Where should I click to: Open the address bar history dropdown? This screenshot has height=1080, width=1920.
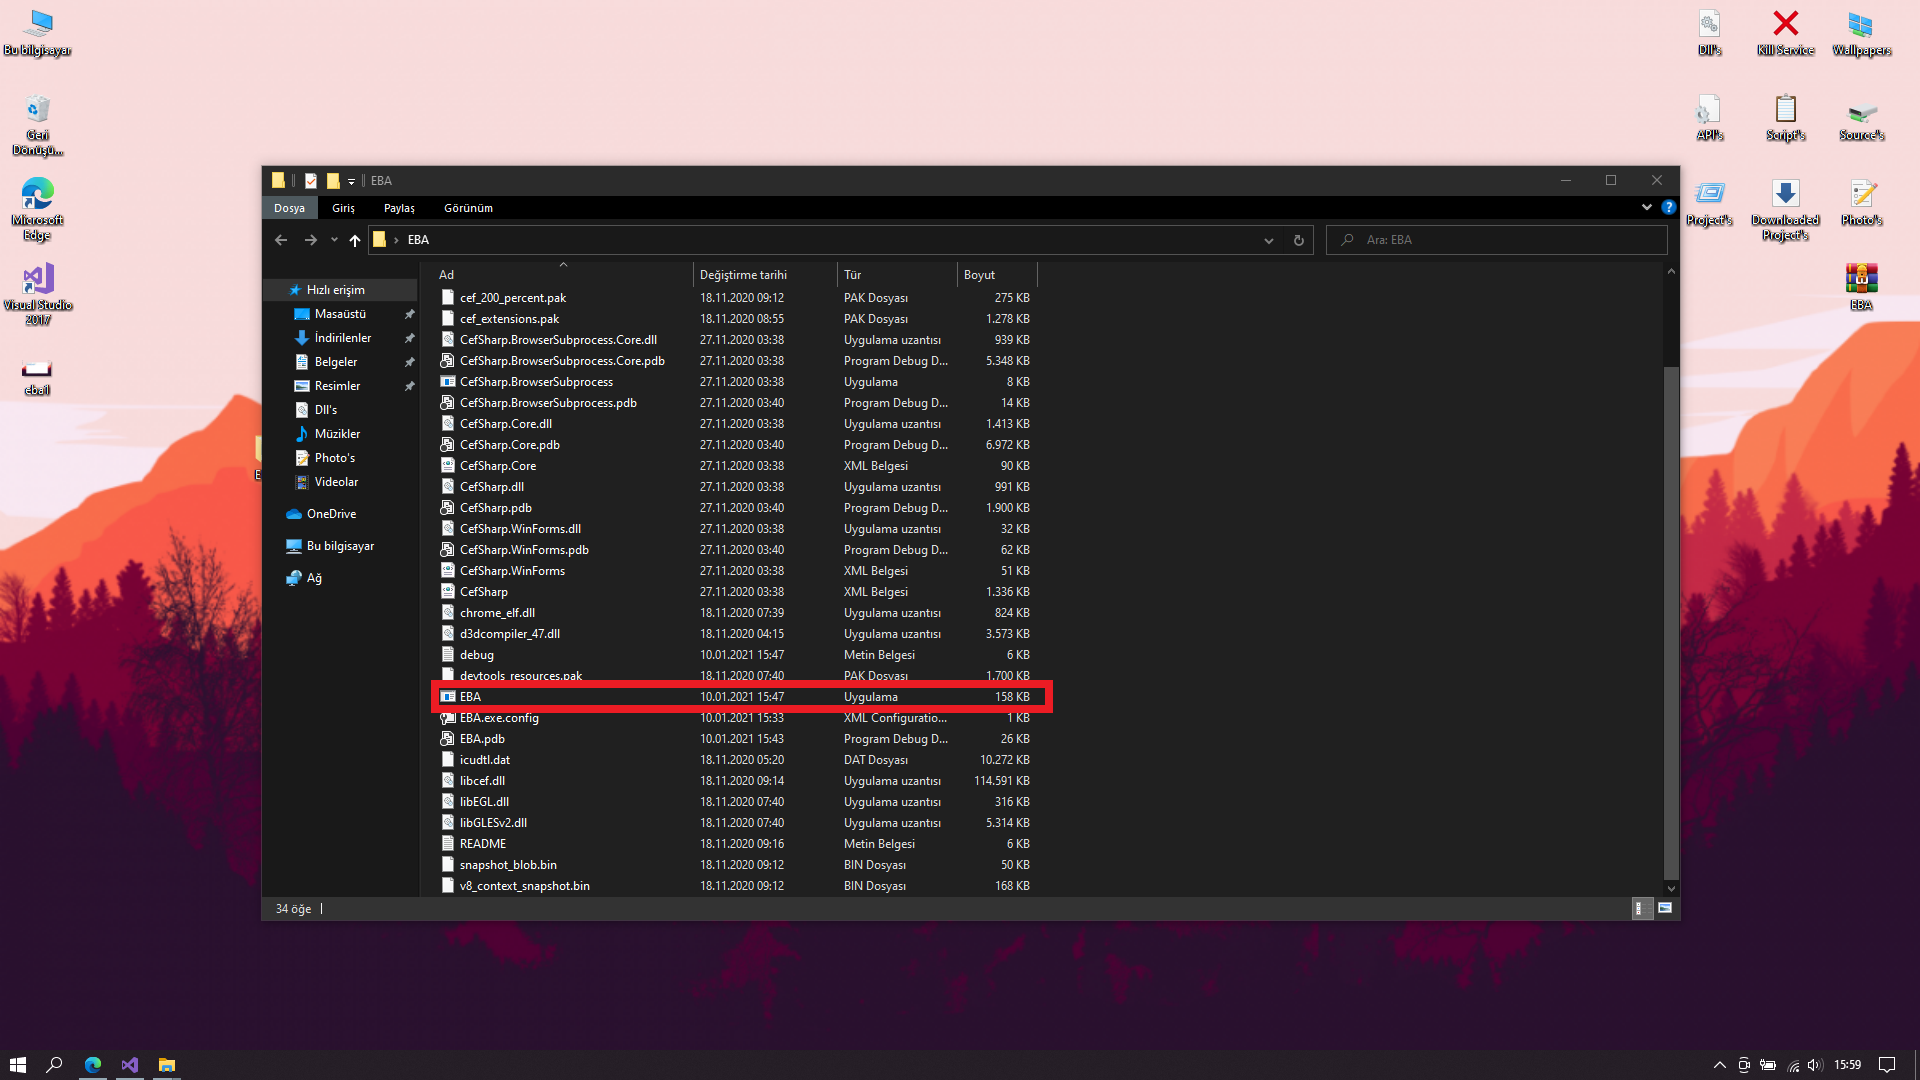(x=1268, y=240)
